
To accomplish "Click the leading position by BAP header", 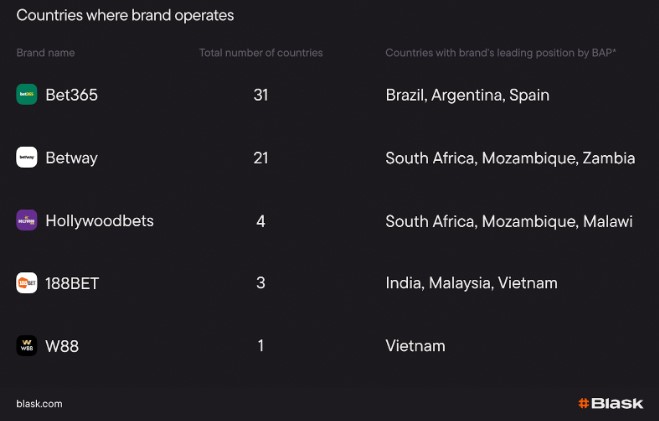I will [501, 53].
